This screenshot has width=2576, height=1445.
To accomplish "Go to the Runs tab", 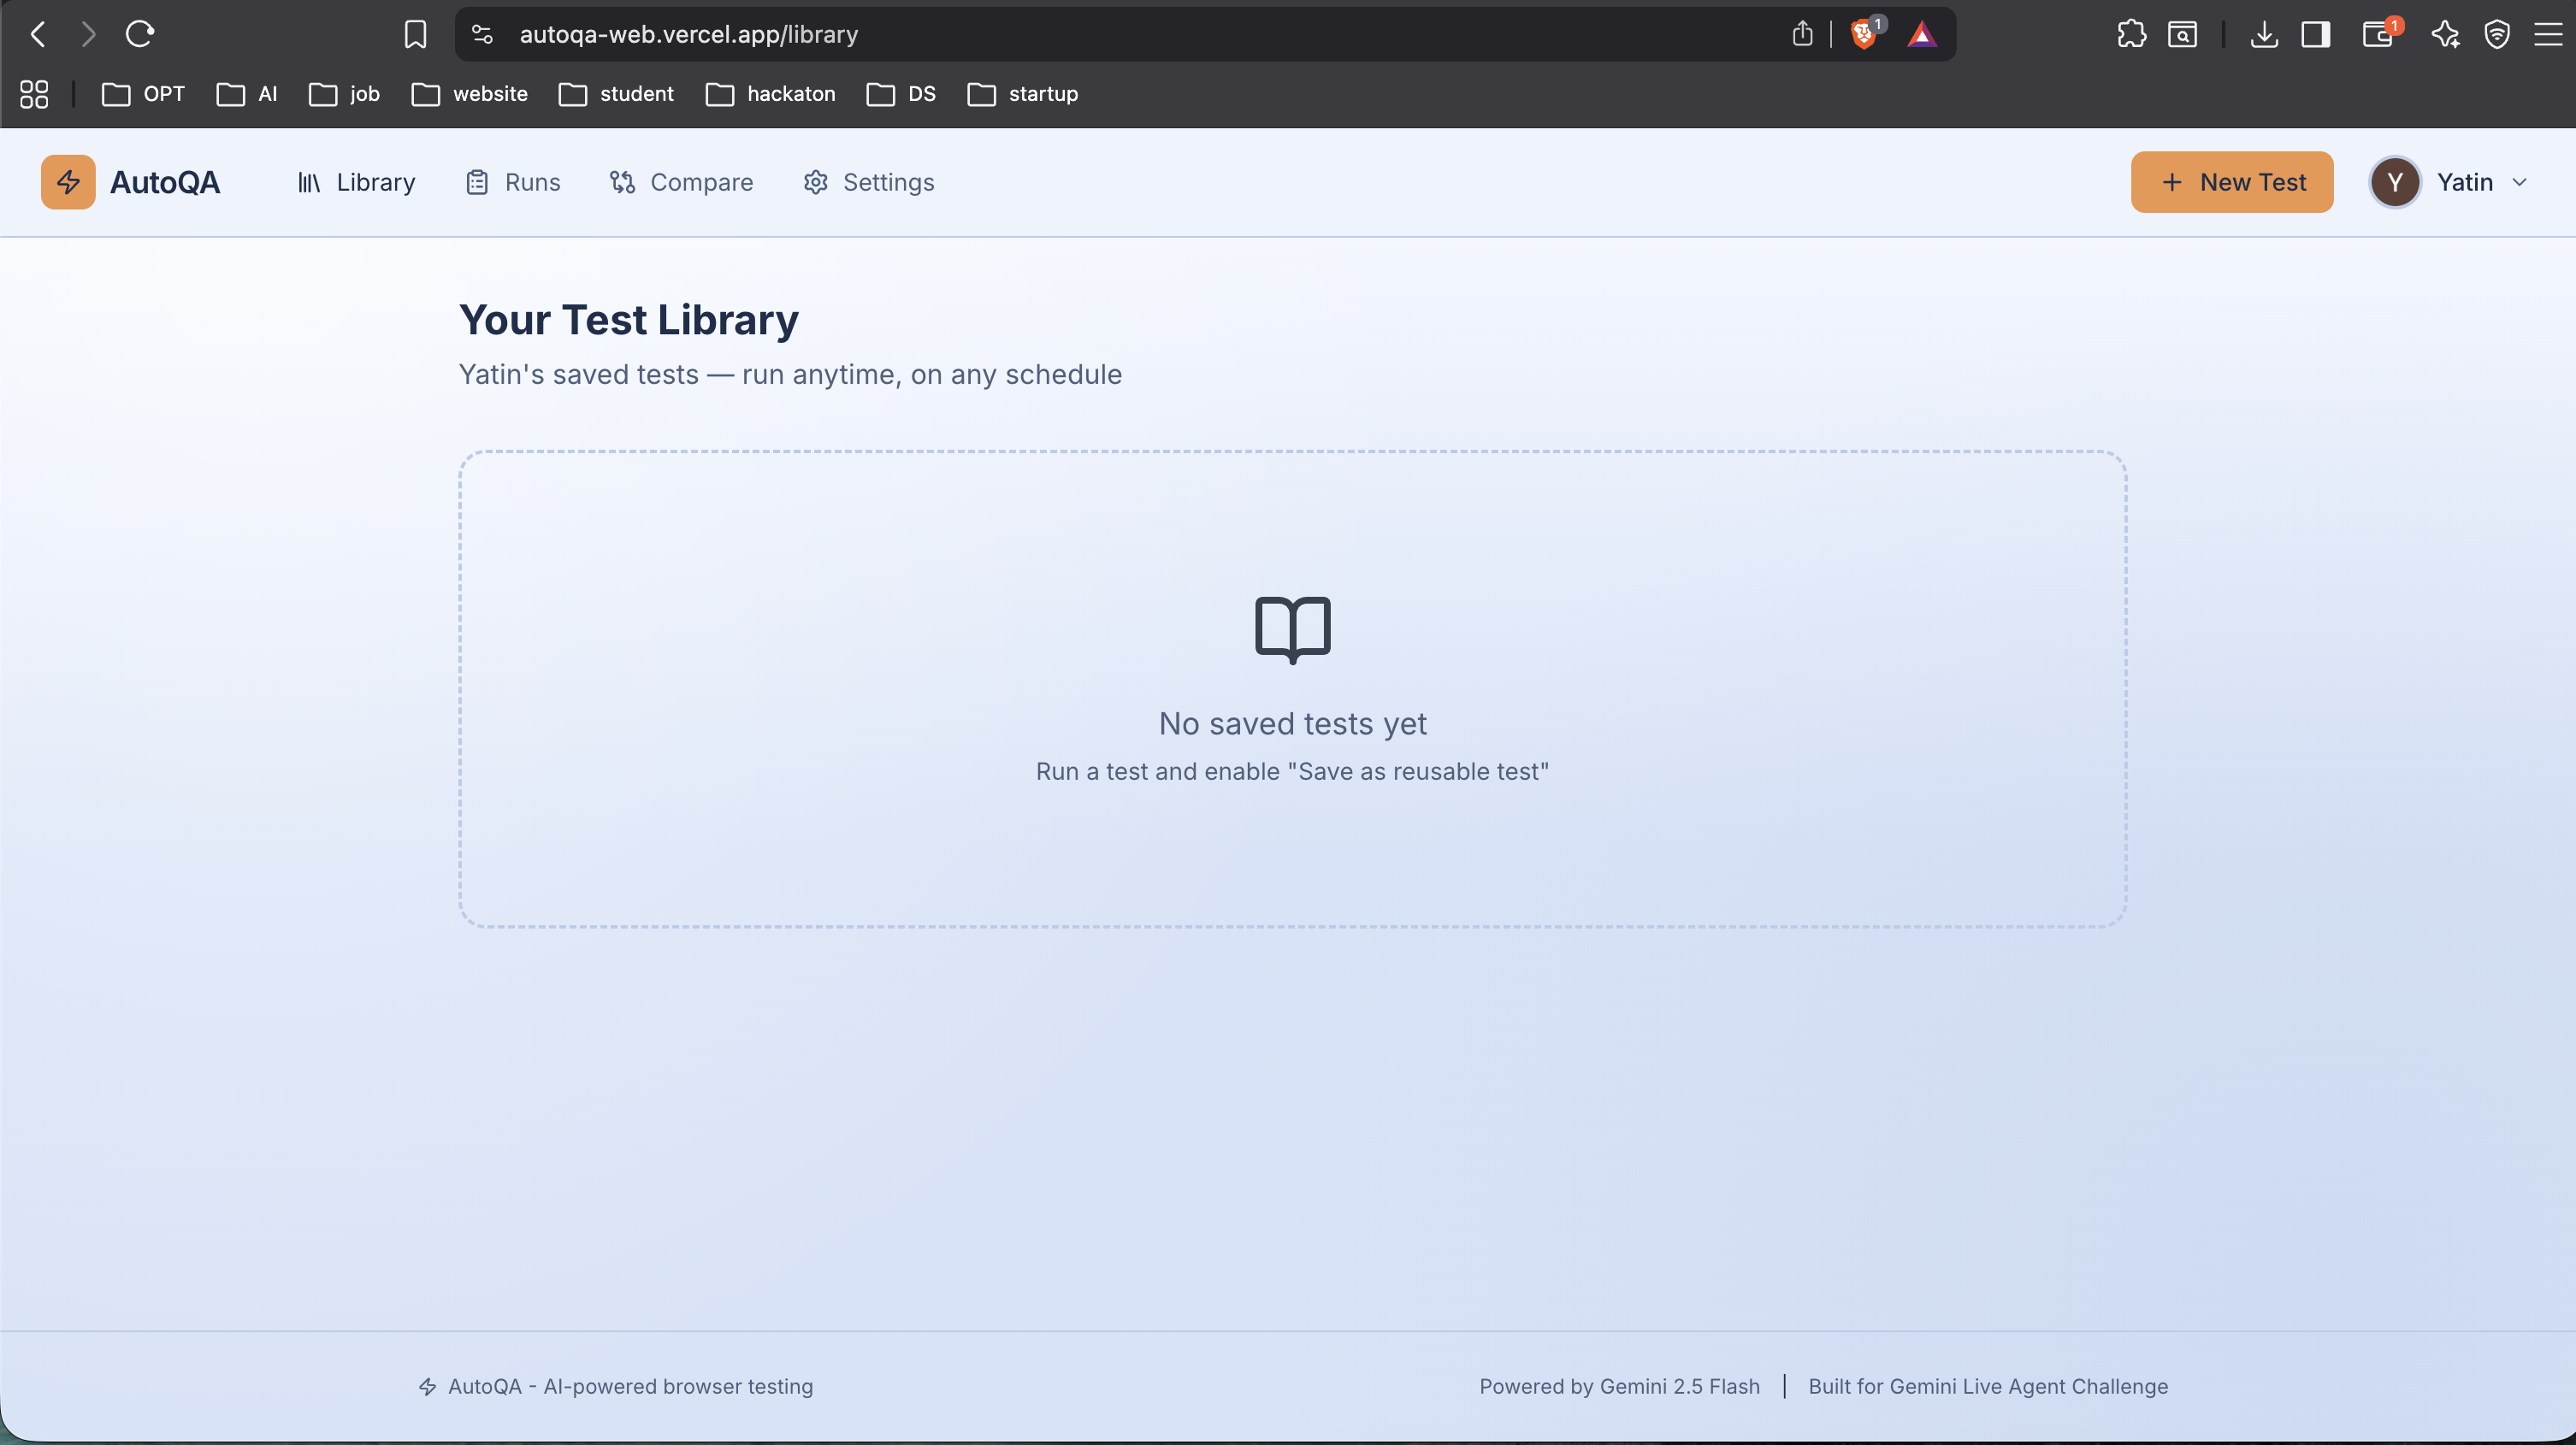I will coord(513,182).
